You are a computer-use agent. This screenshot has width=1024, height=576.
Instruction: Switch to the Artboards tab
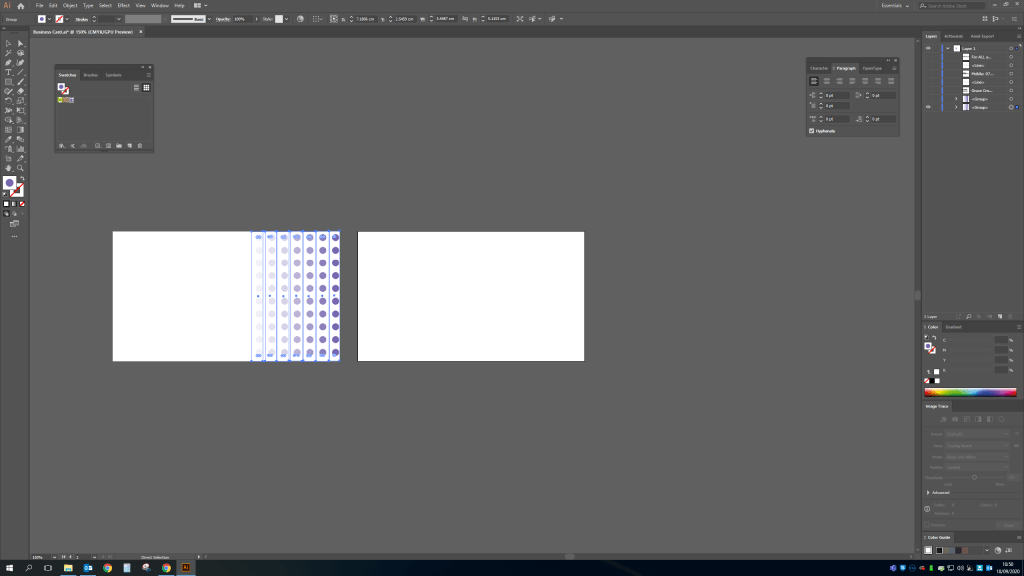pyautogui.click(x=953, y=36)
